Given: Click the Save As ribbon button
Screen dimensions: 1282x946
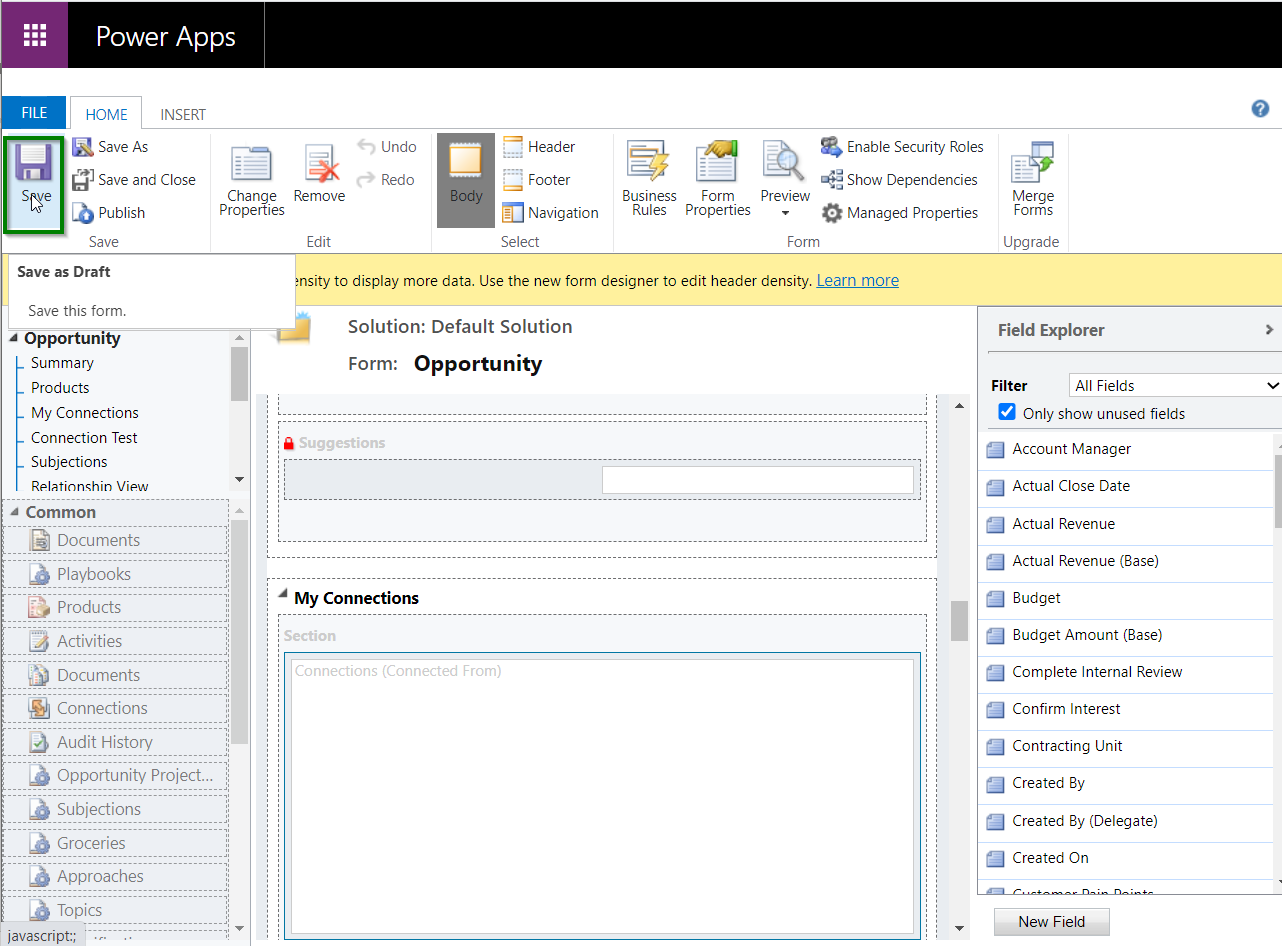Looking at the screenshot, I should click(110, 147).
